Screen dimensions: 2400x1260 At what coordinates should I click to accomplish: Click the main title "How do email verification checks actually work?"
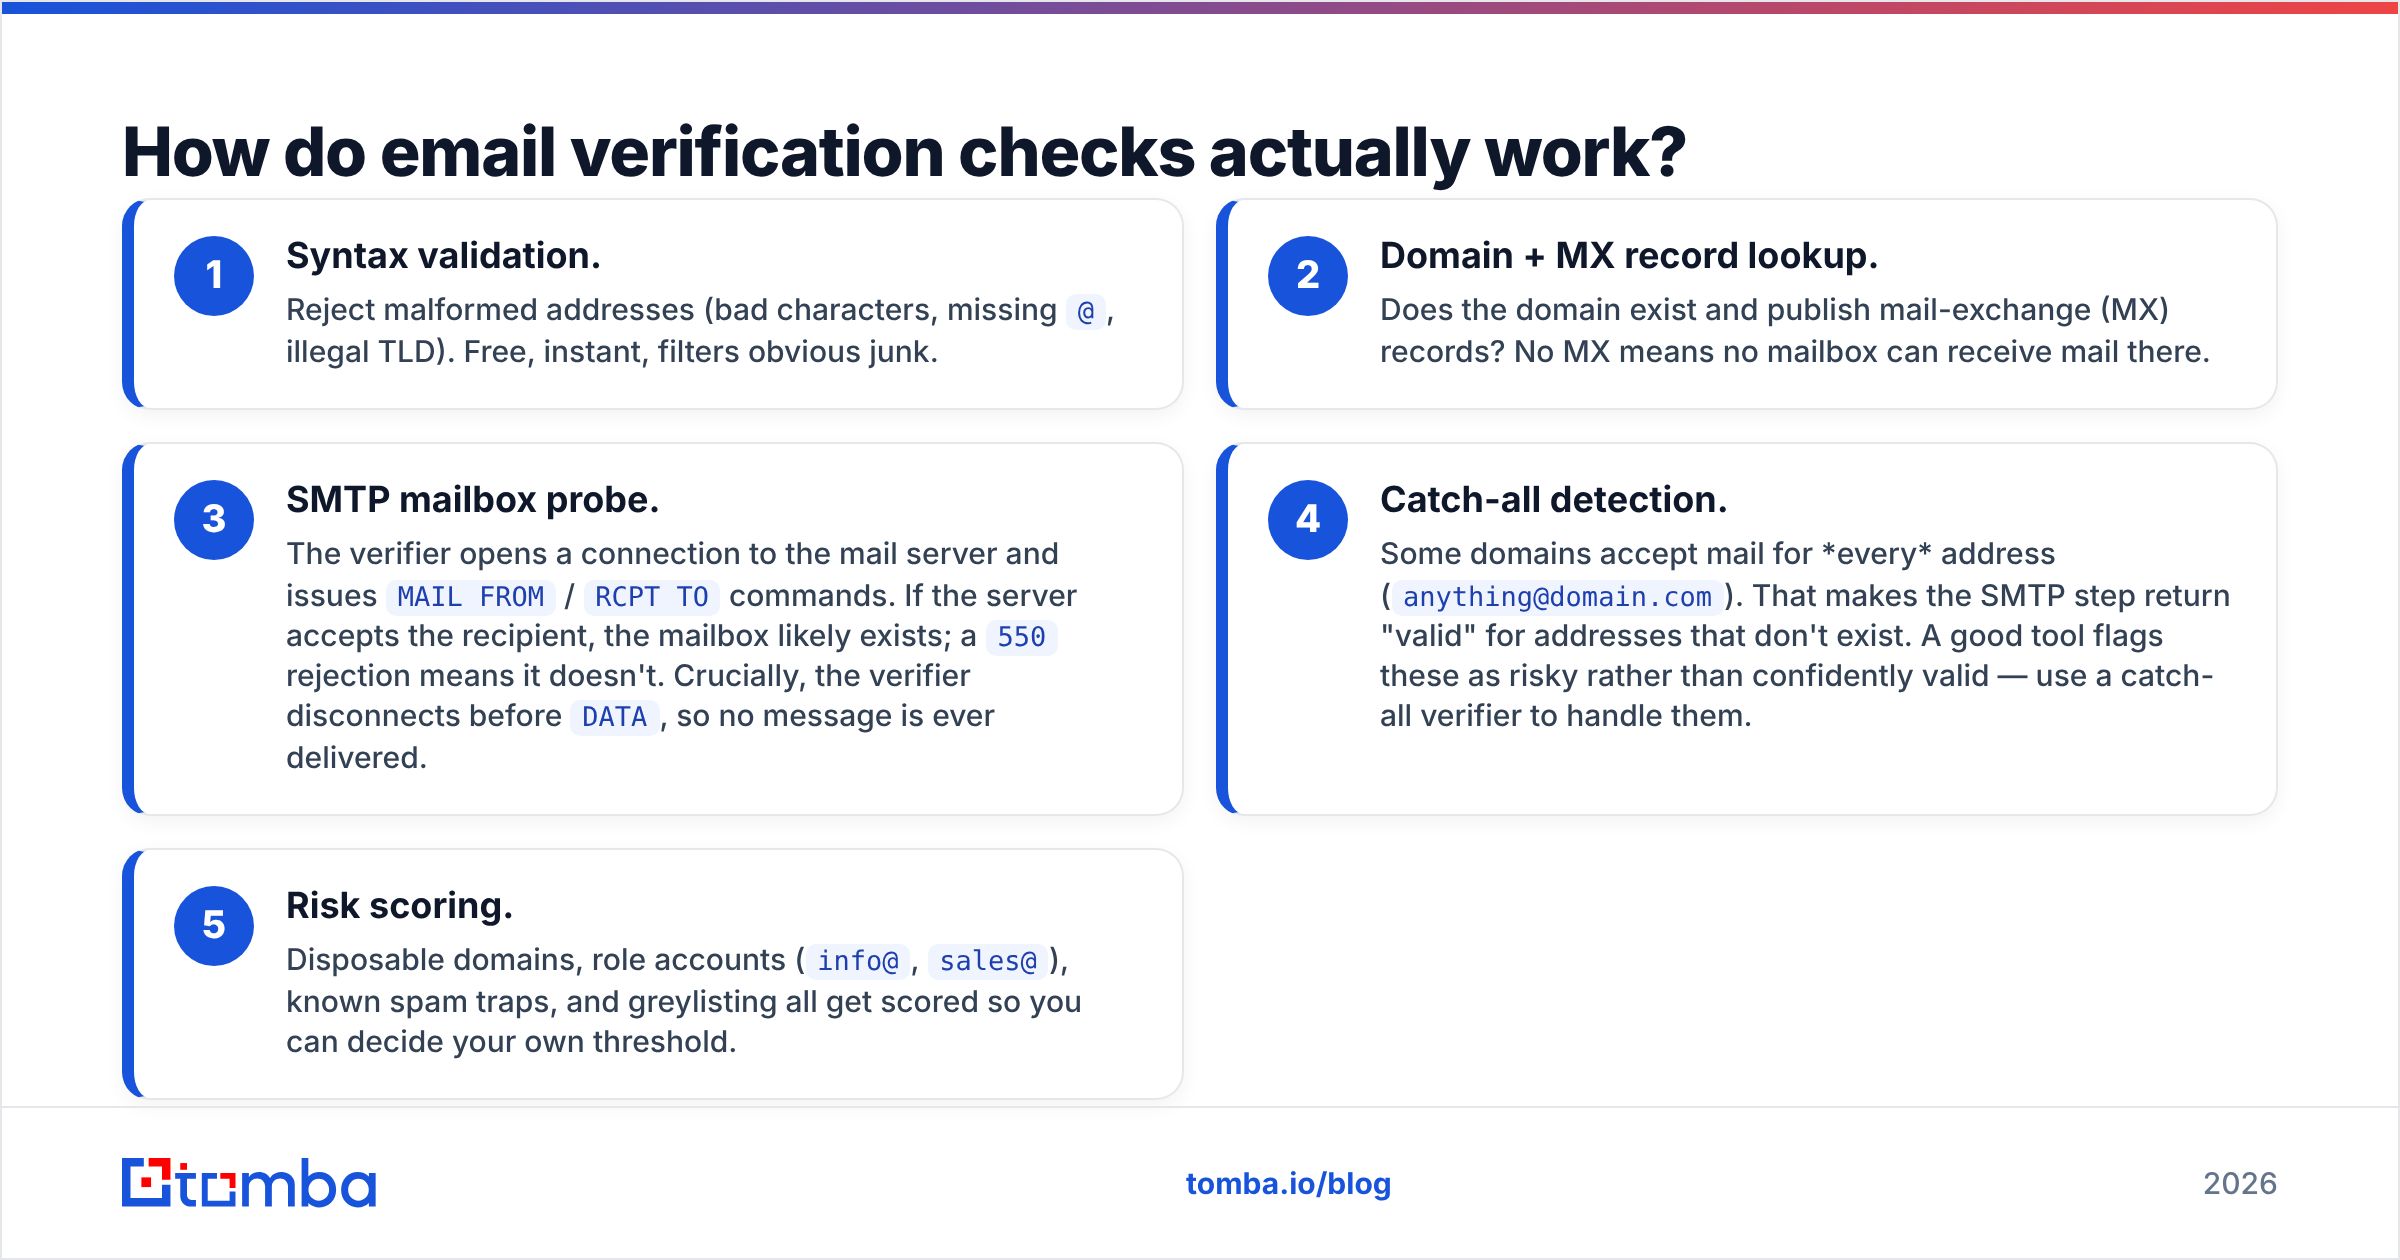pyautogui.click(x=904, y=153)
